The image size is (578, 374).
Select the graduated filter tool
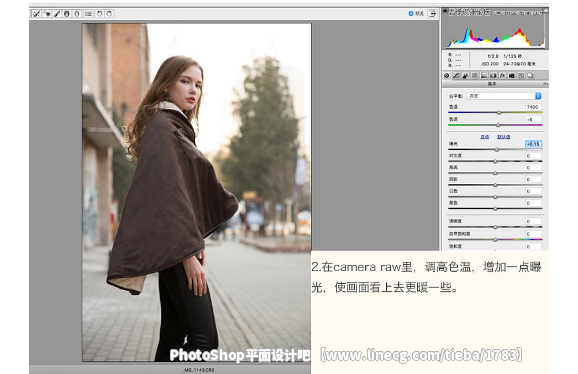coord(67,14)
